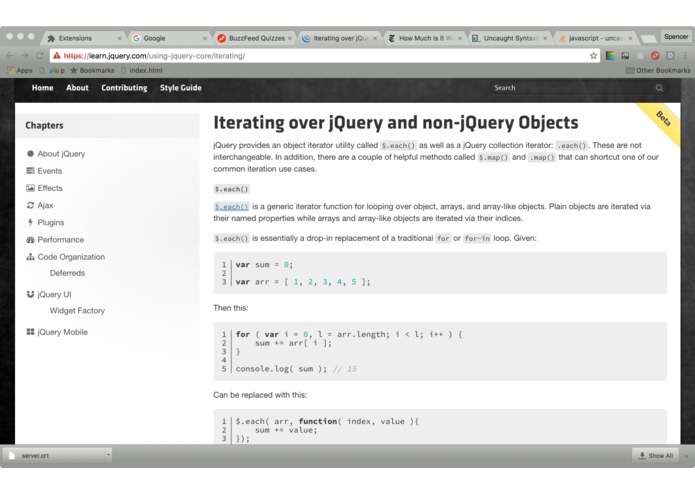Open the Plugins chapter link
This screenshot has height=494, width=695.
point(51,222)
